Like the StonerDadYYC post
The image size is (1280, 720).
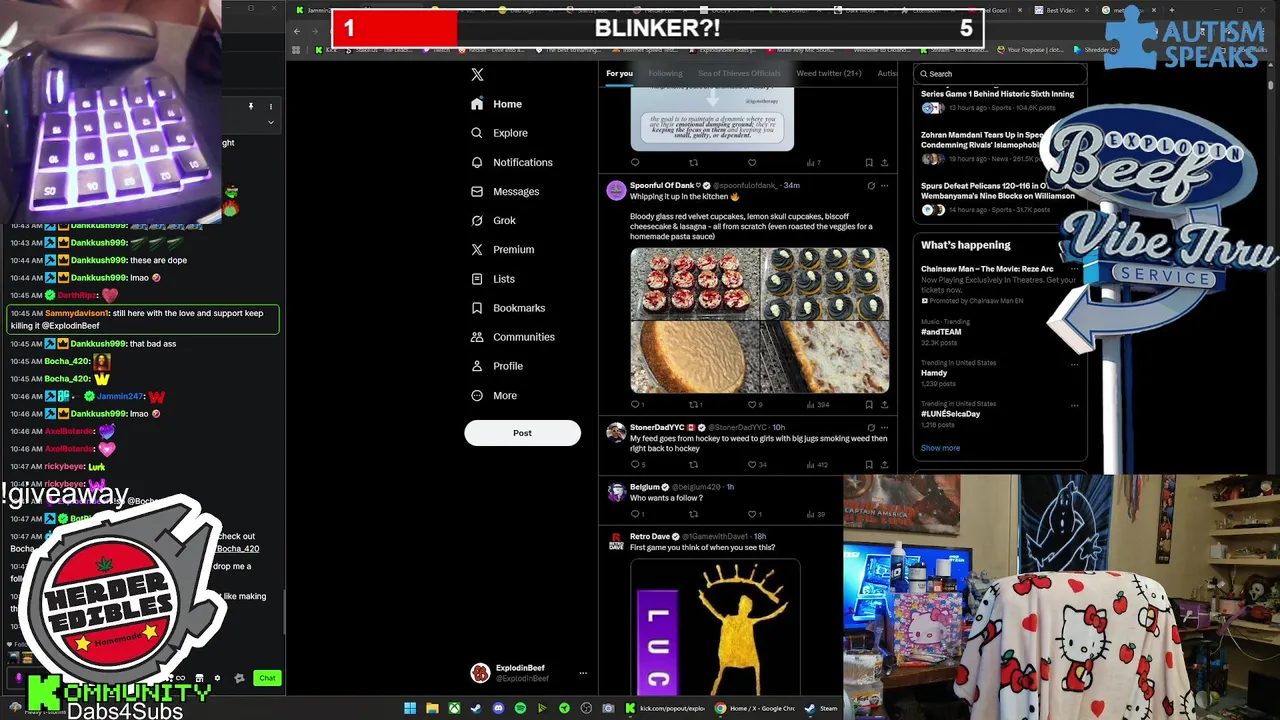[752, 465]
